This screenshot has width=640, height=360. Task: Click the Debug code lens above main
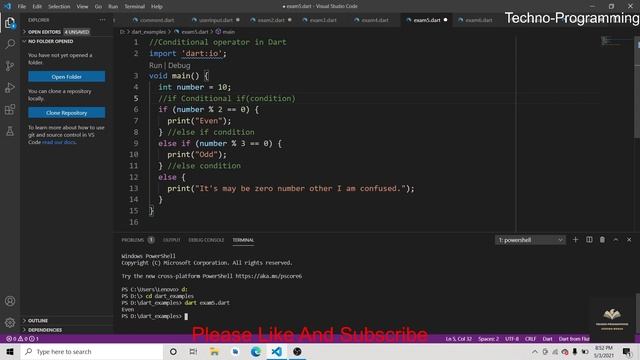tap(179, 65)
